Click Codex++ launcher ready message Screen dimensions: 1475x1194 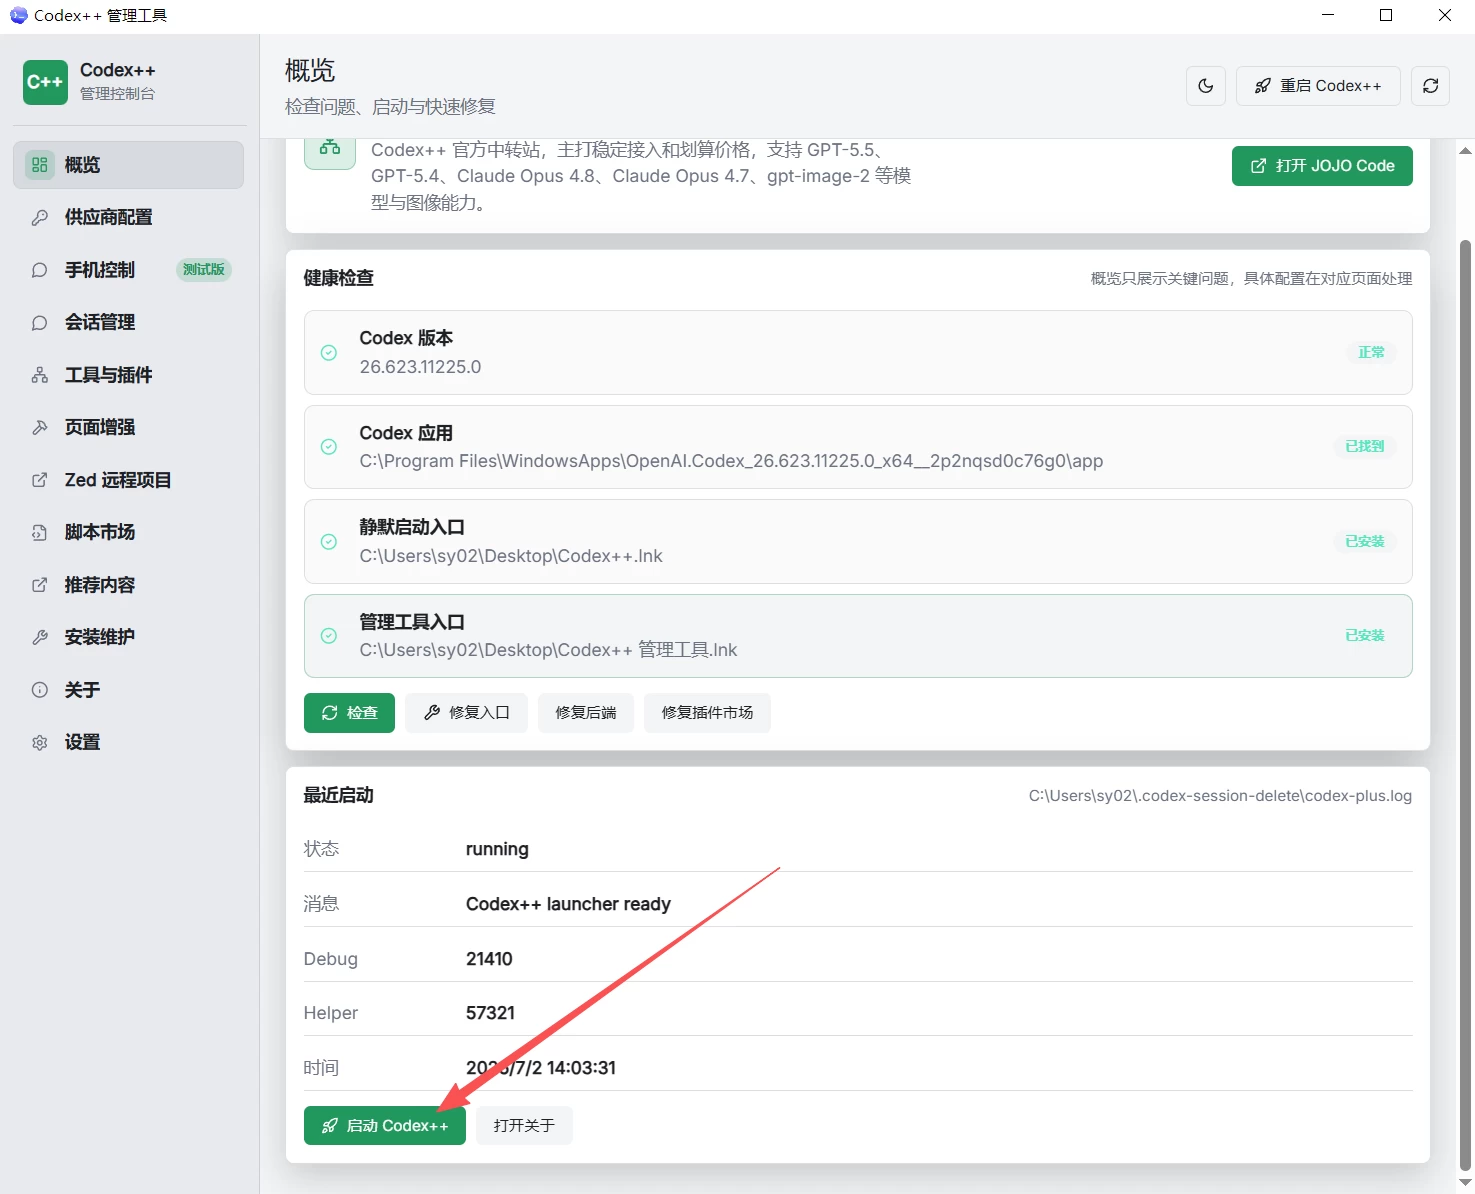(568, 904)
